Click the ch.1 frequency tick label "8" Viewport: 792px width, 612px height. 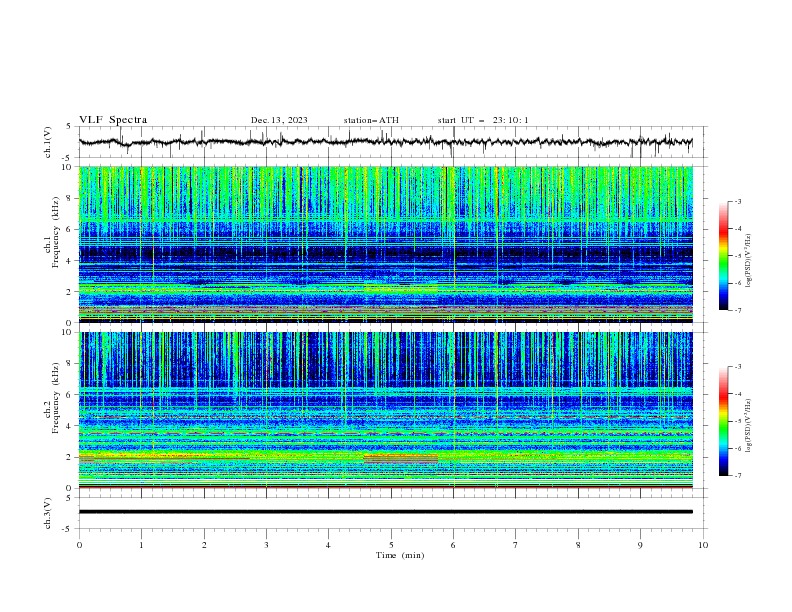click(70, 198)
